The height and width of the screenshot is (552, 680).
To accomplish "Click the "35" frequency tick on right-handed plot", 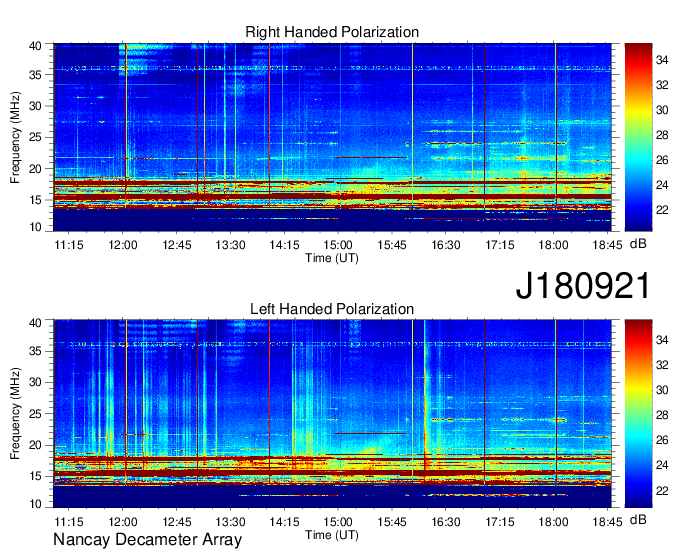I will pos(35,75).
